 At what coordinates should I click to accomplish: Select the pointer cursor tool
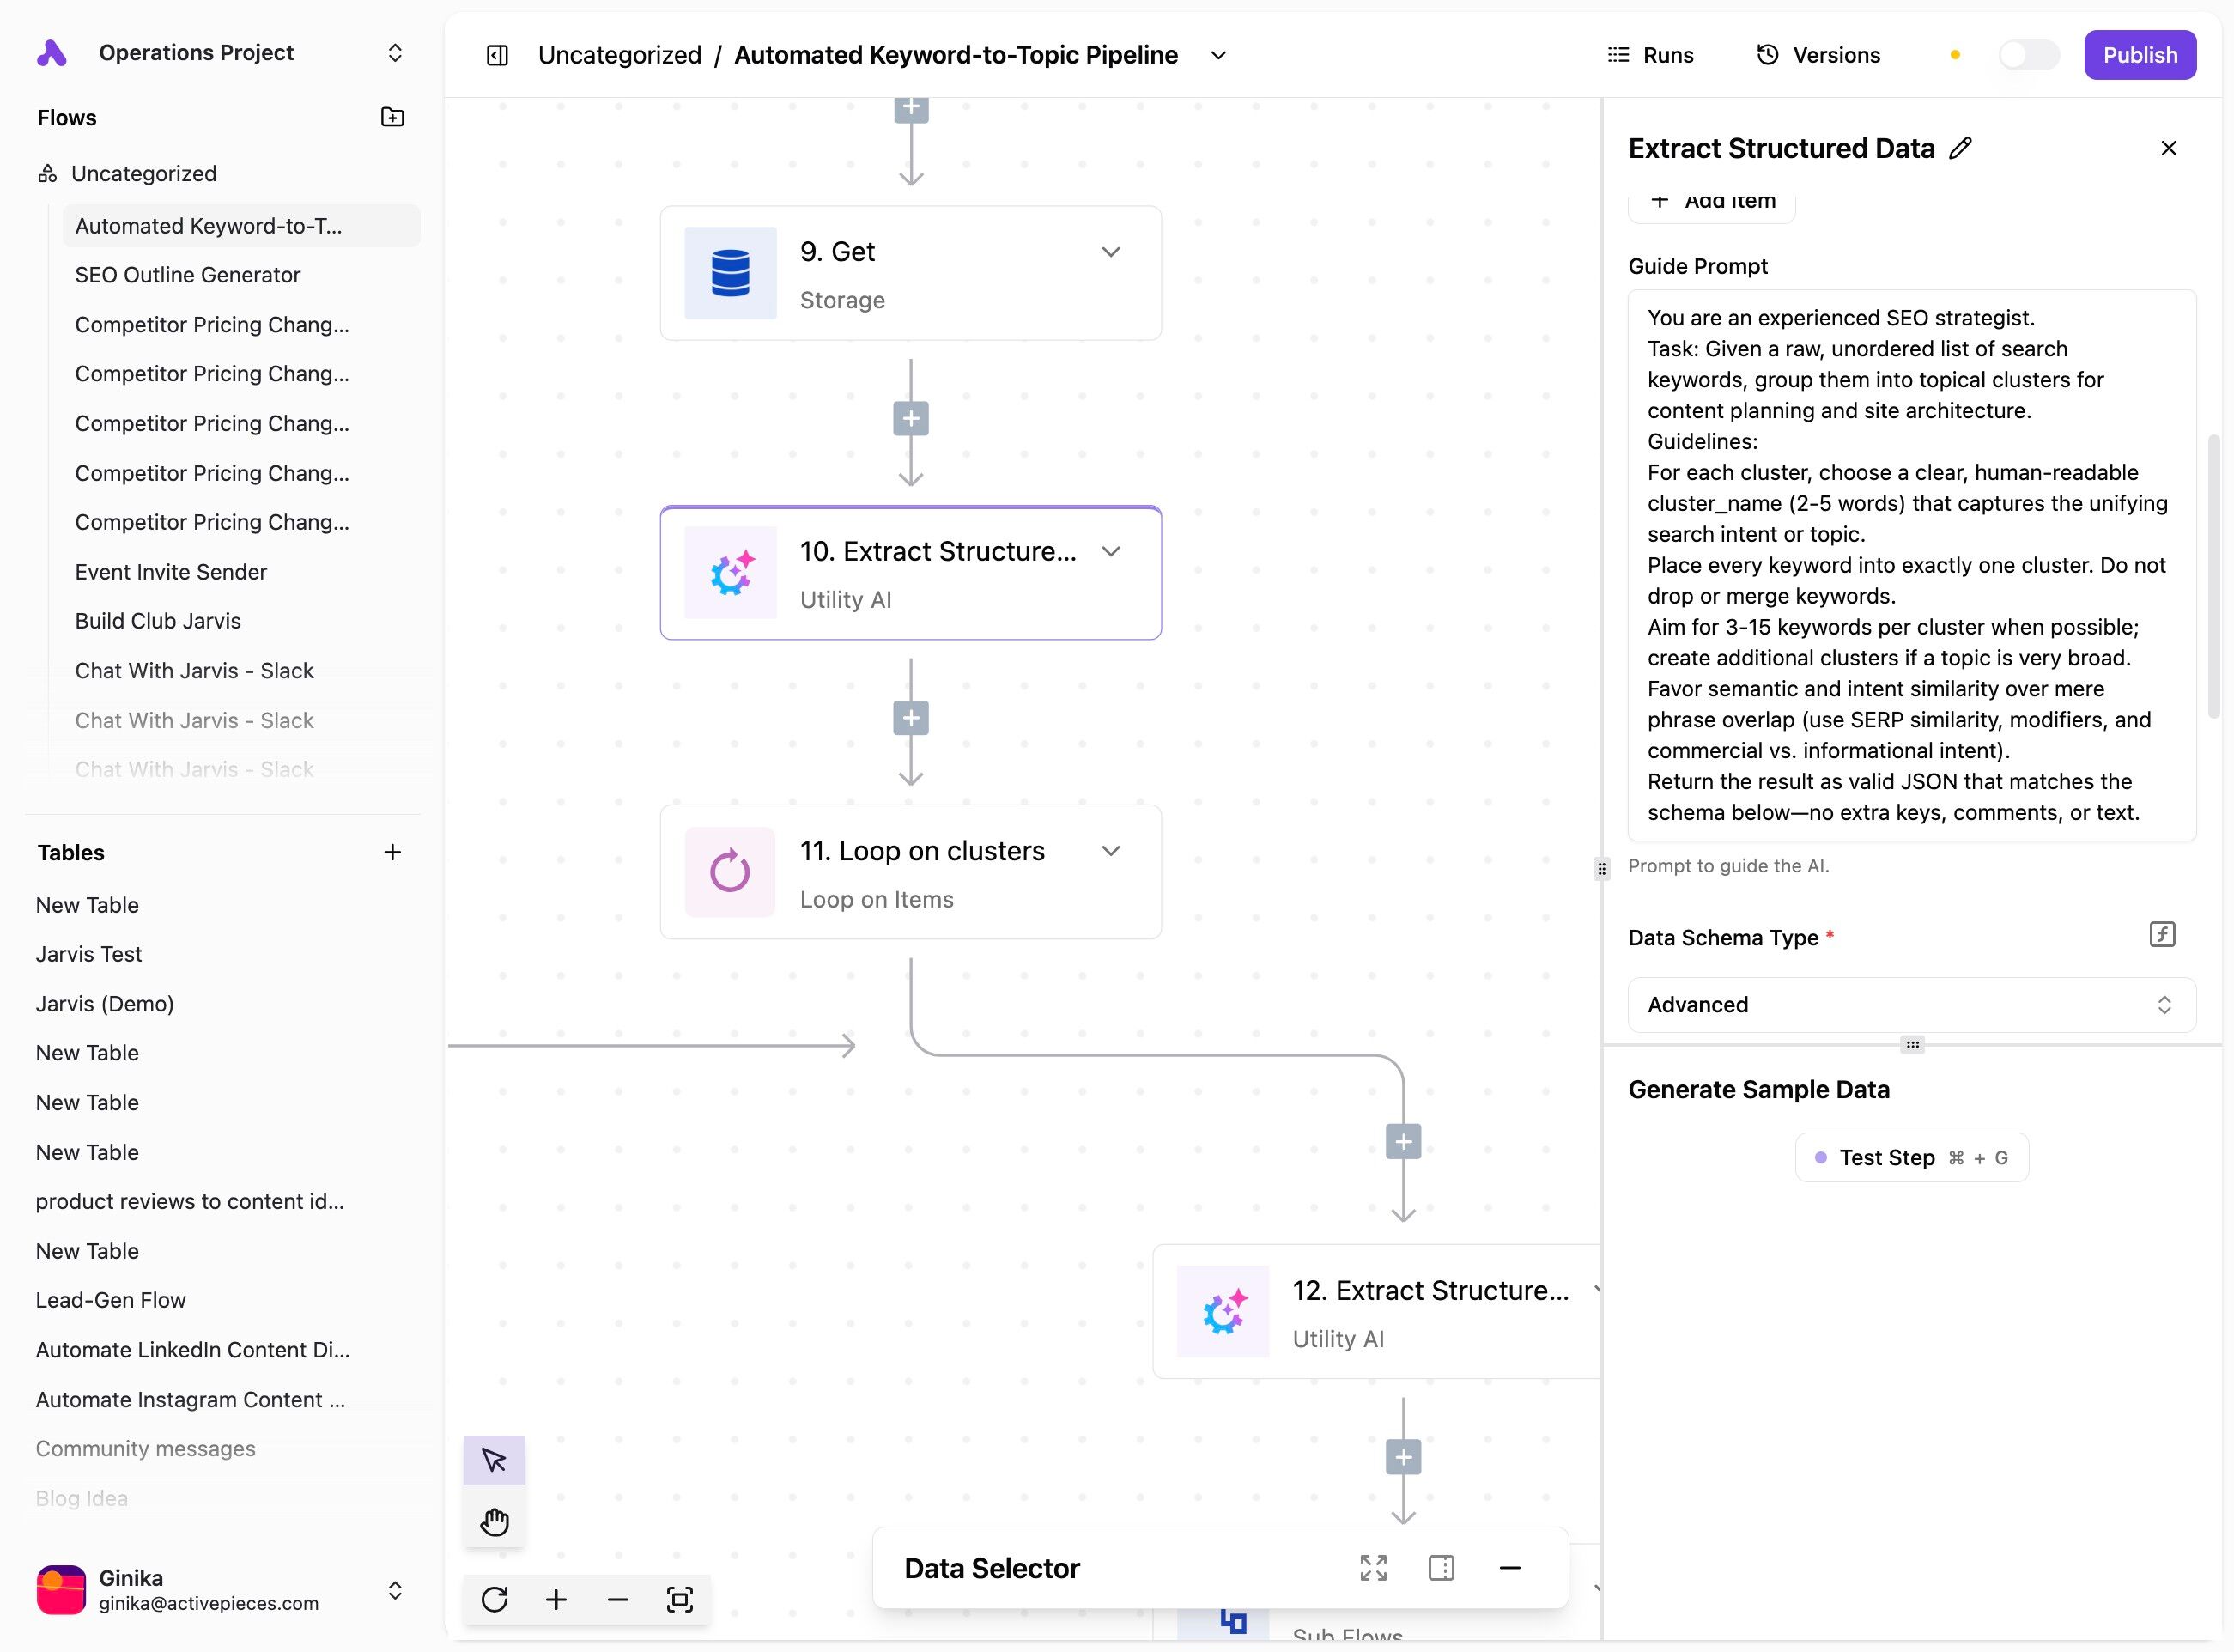pyautogui.click(x=494, y=1460)
